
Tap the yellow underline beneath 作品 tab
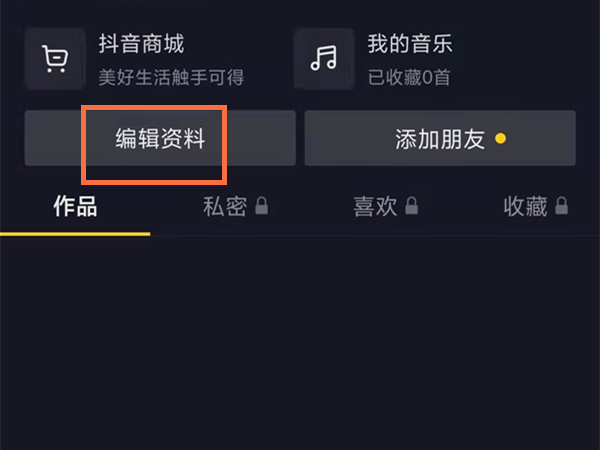point(75,234)
